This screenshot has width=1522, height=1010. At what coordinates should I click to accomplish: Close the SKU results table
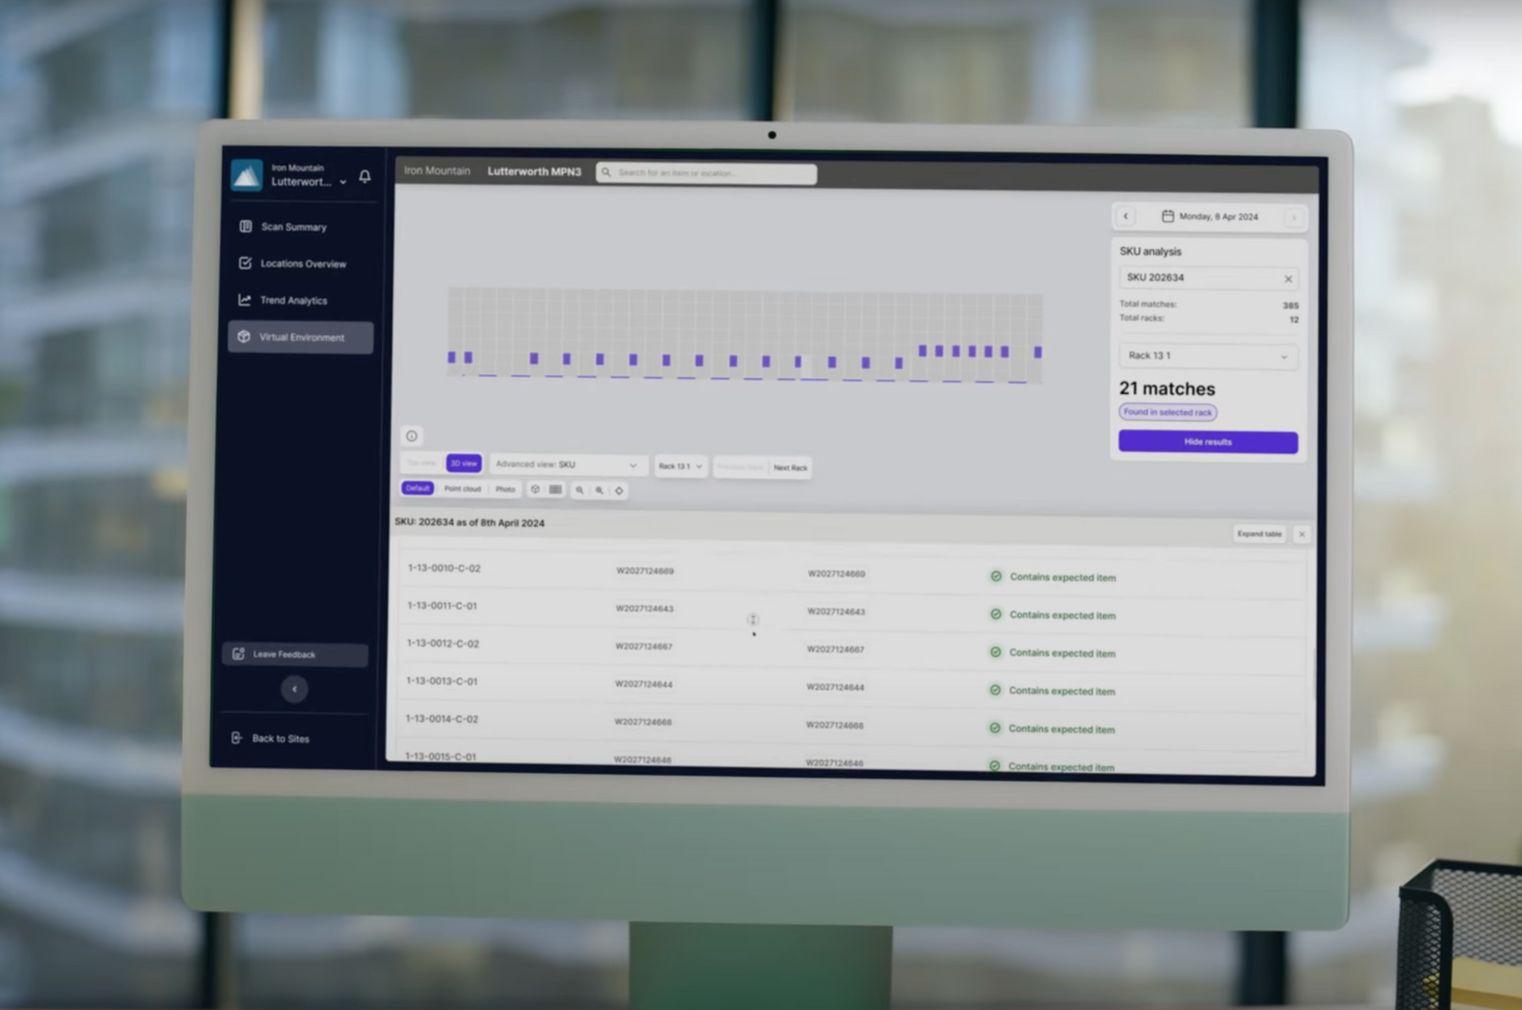click(1302, 535)
